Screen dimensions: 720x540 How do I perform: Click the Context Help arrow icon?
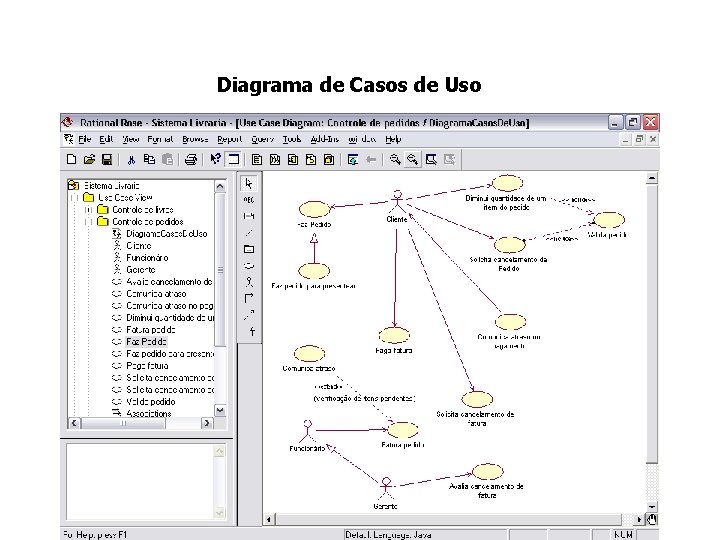[215, 159]
